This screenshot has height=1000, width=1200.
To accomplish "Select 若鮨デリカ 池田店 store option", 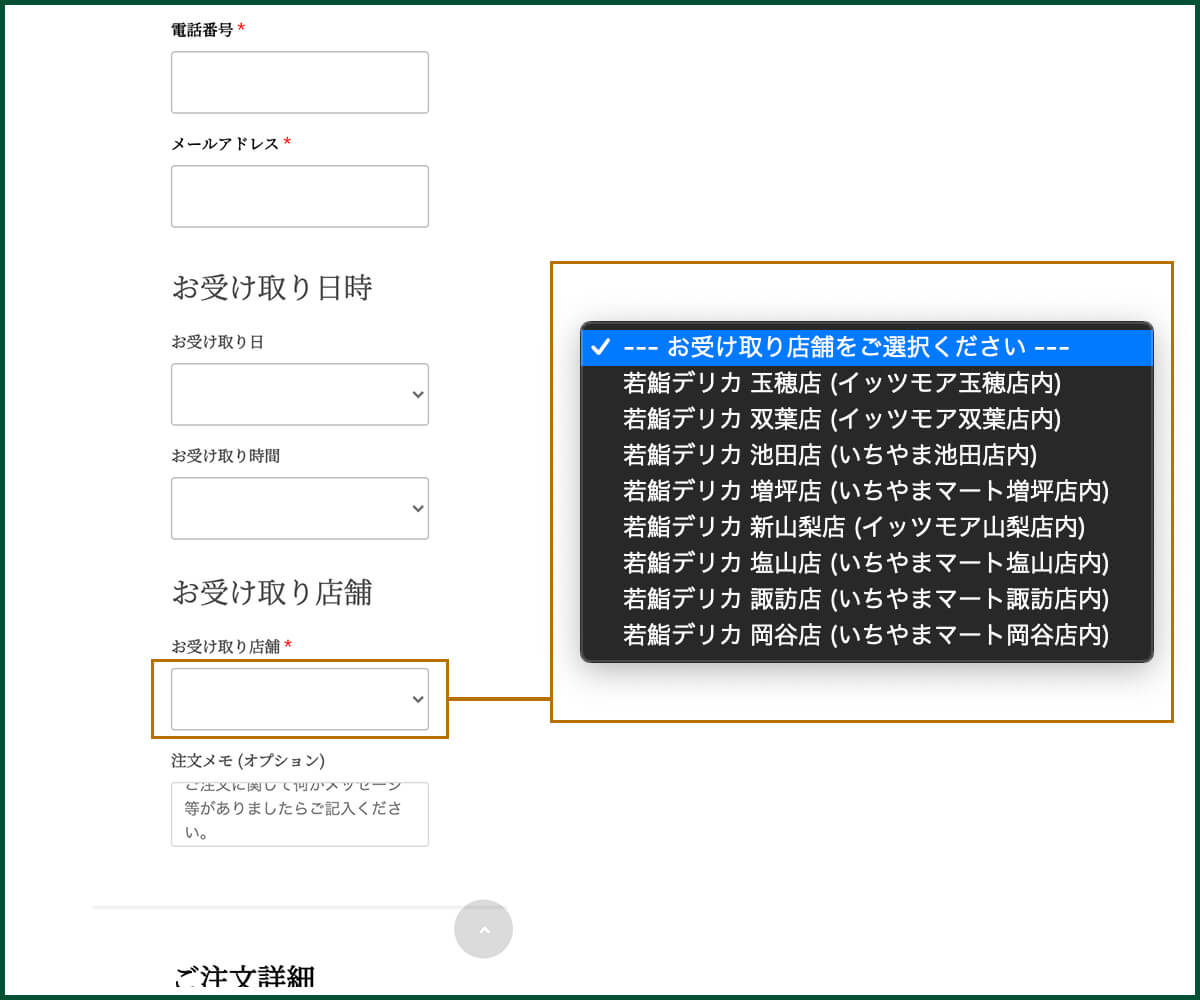I will coord(830,455).
